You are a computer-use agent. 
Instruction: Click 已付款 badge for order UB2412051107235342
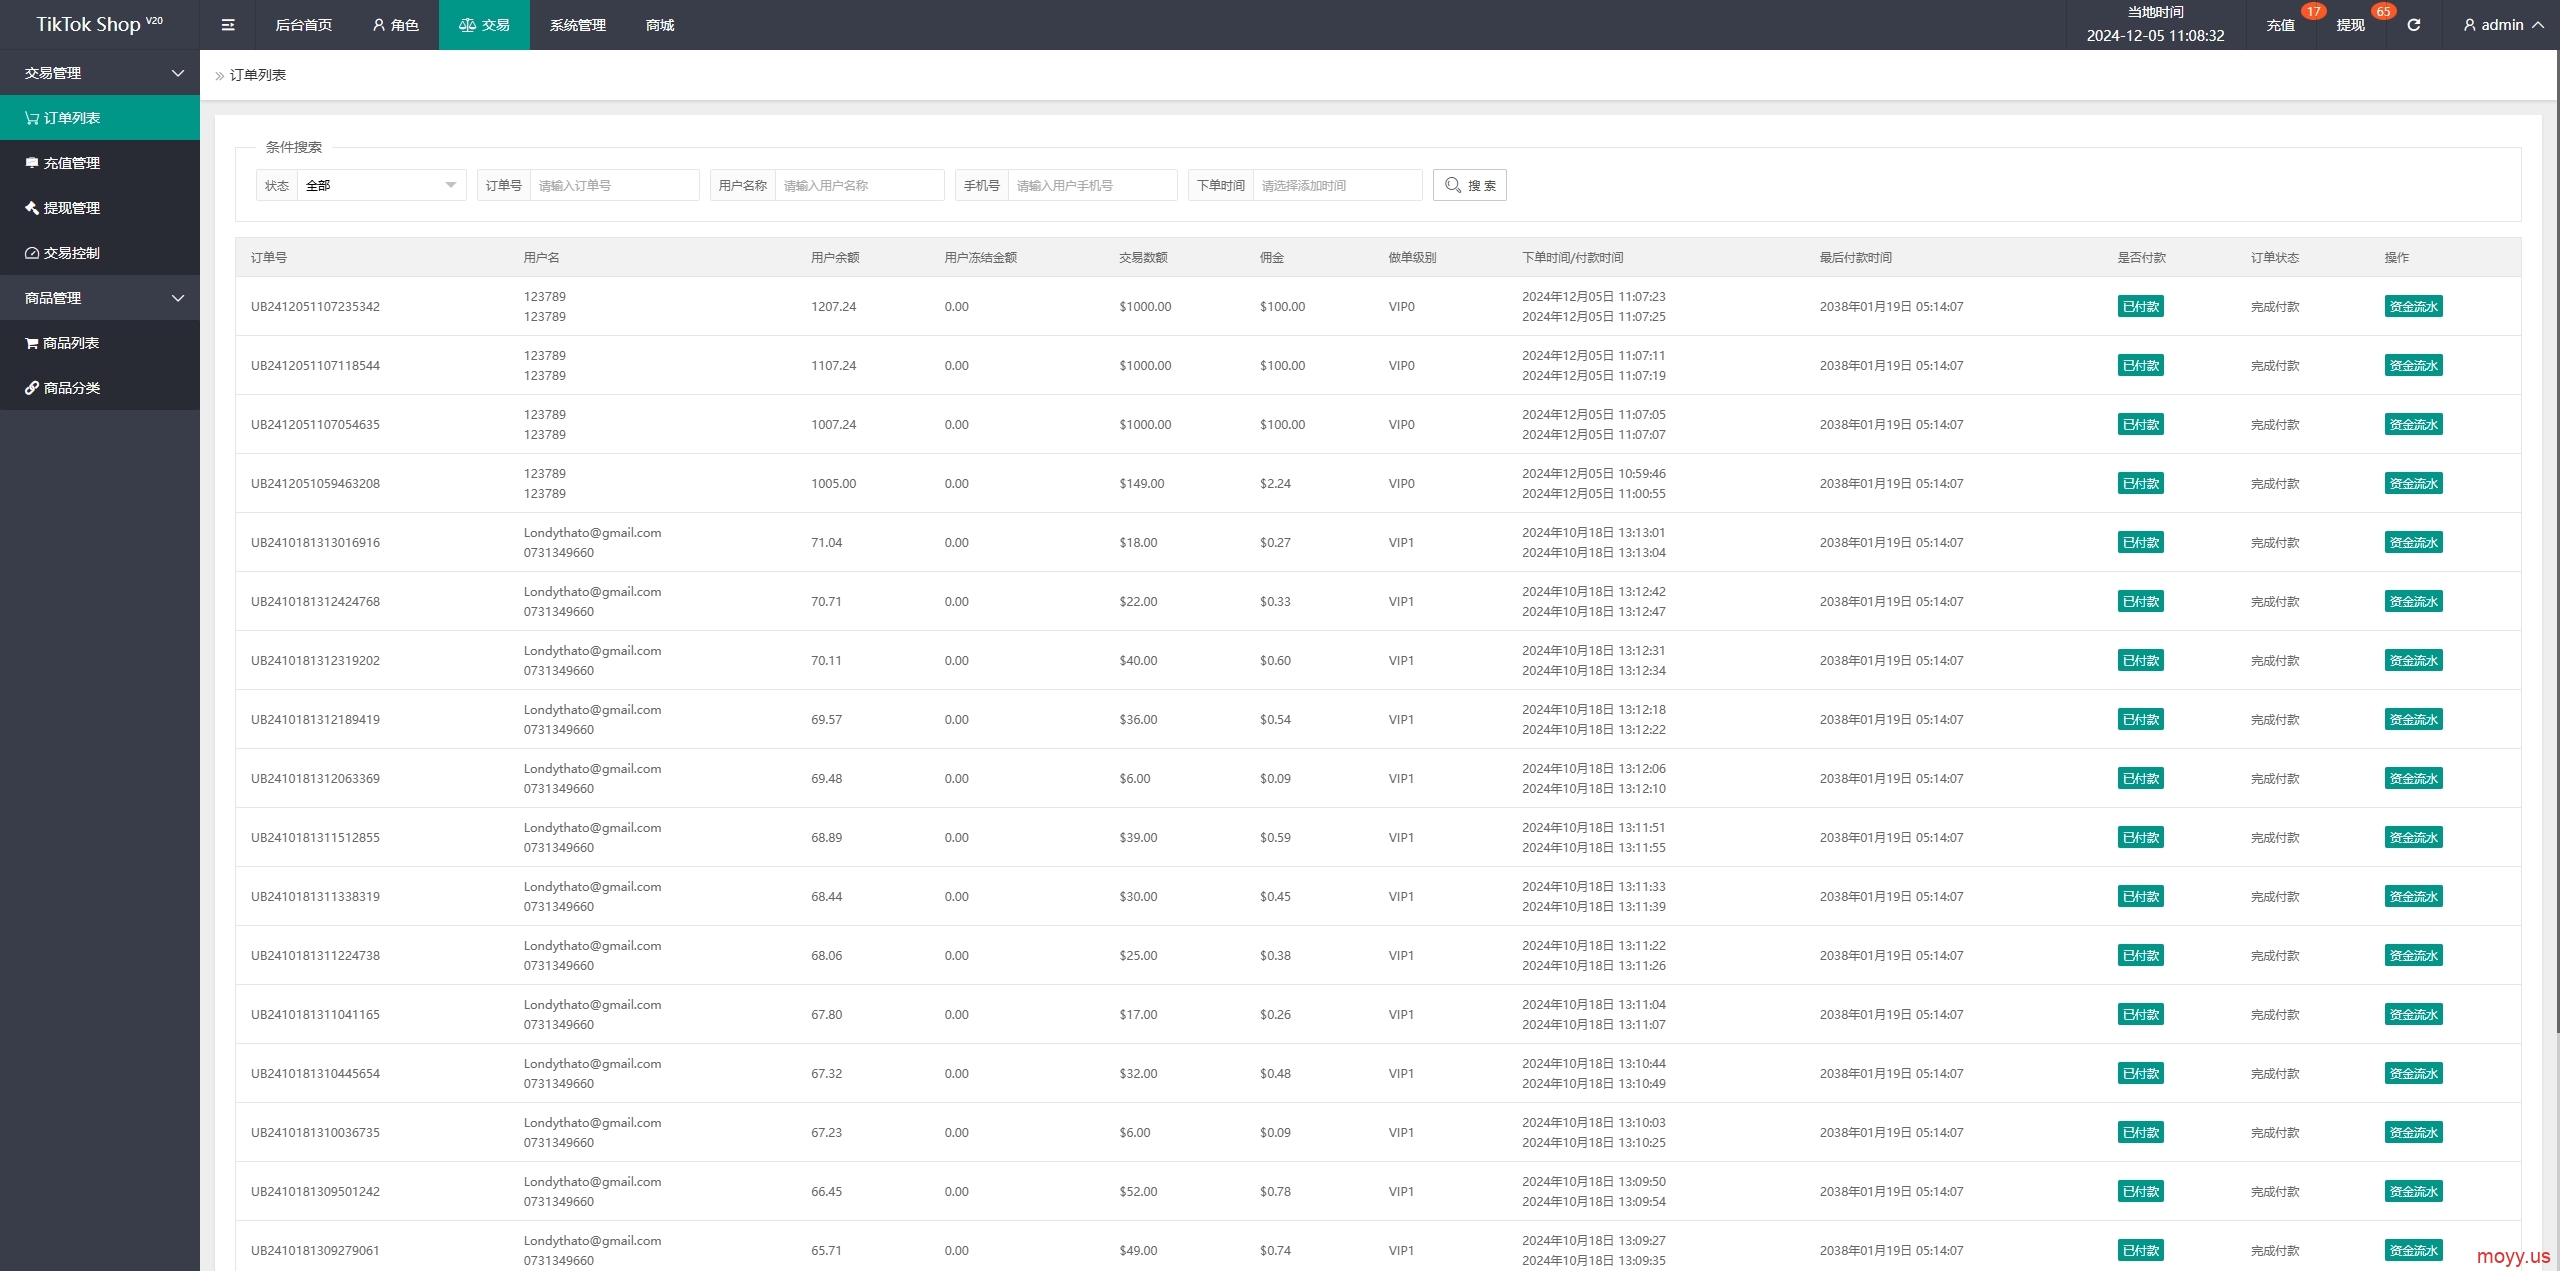(x=2140, y=307)
